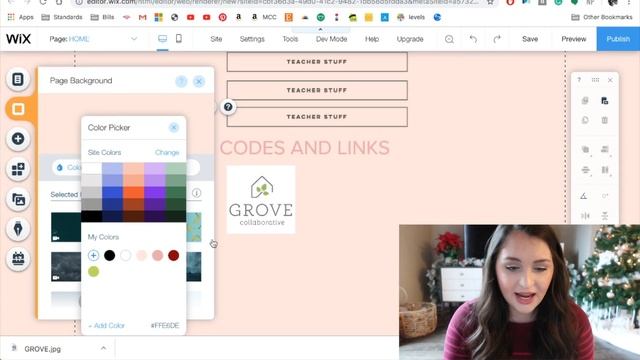Image resolution: width=640 pixels, height=360 pixels.
Task: Expand the Page HOME dropdown
Action: tap(134, 39)
